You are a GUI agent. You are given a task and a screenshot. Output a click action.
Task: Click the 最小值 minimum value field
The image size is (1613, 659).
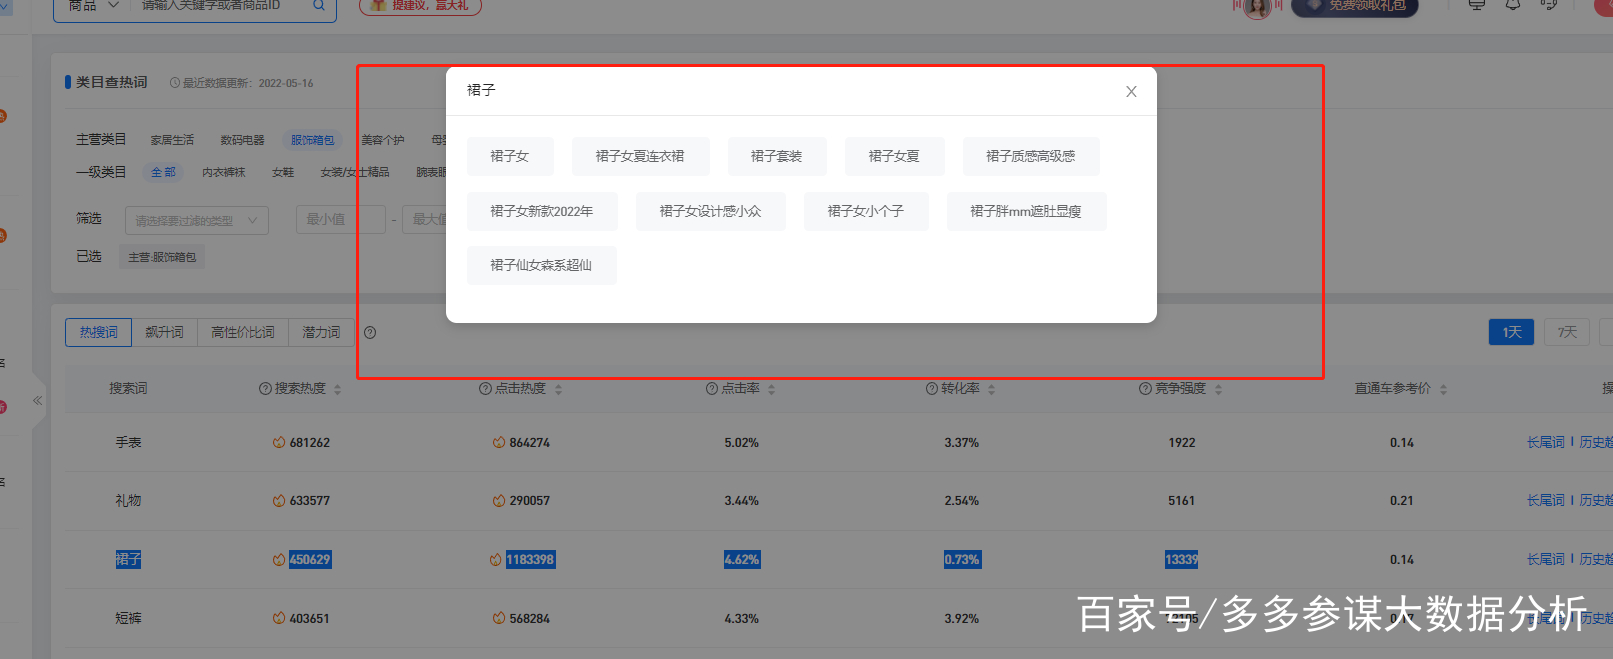point(340,219)
